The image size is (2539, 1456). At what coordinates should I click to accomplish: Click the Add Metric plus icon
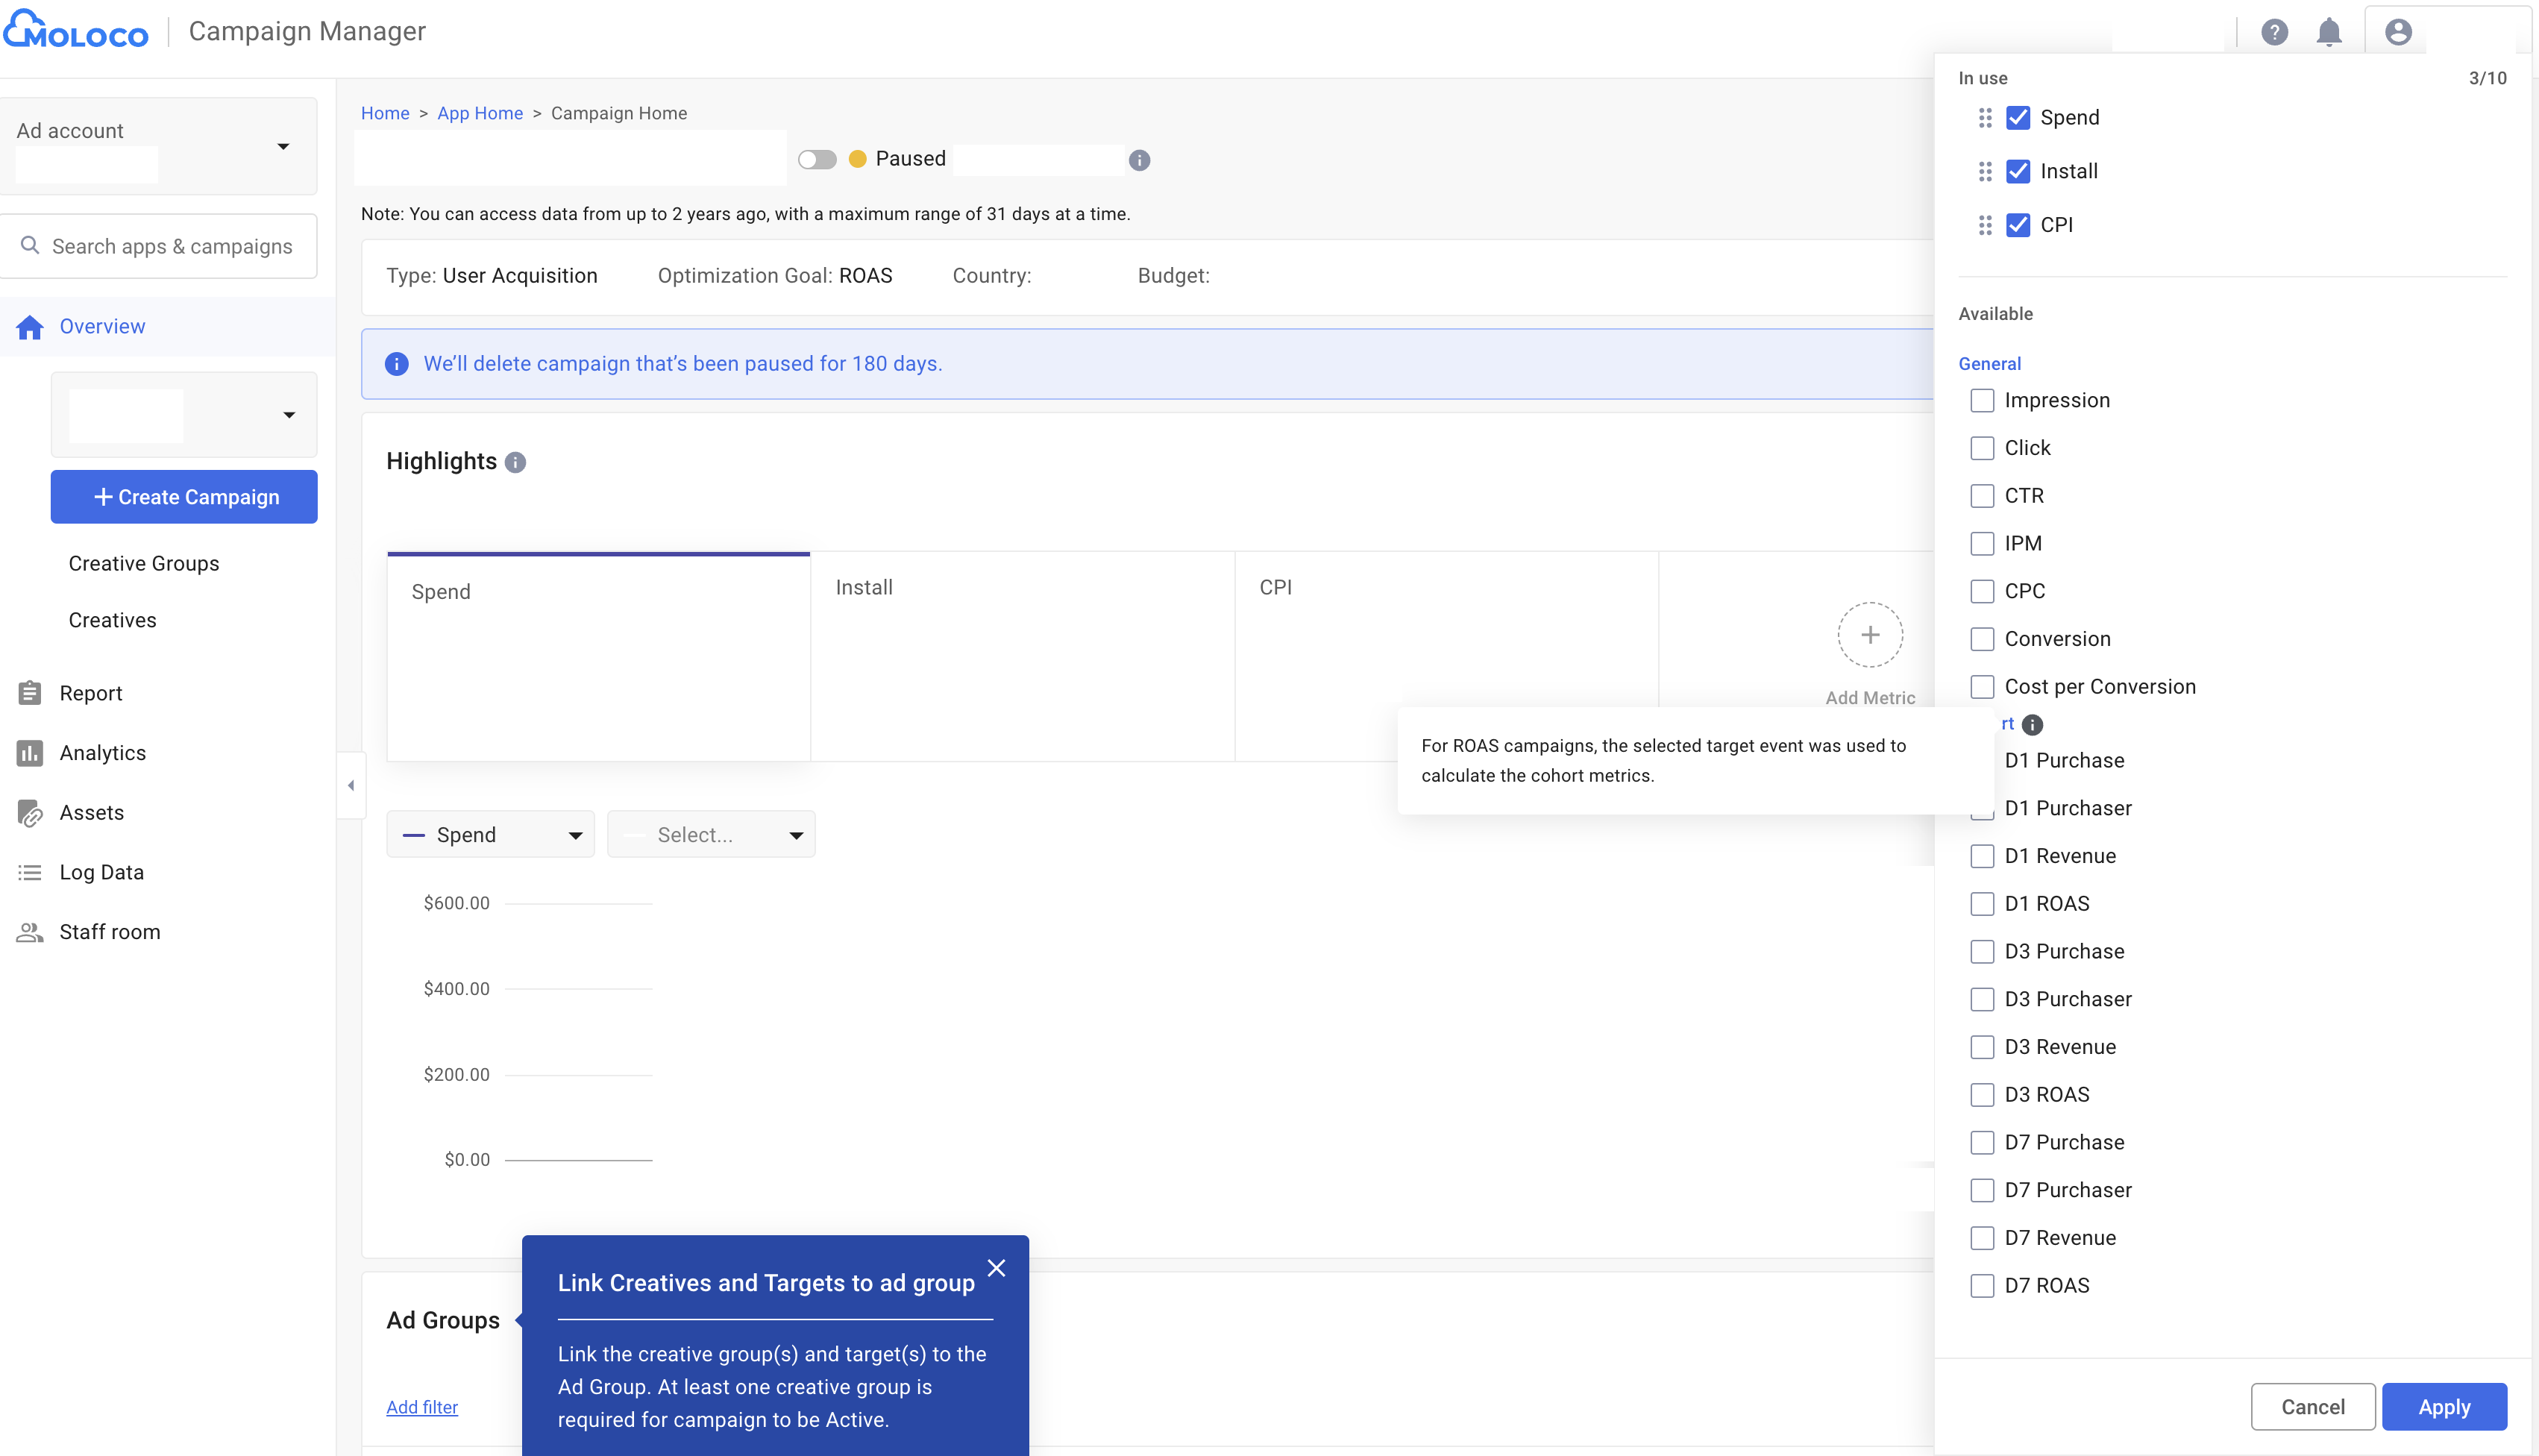point(1869,634)
